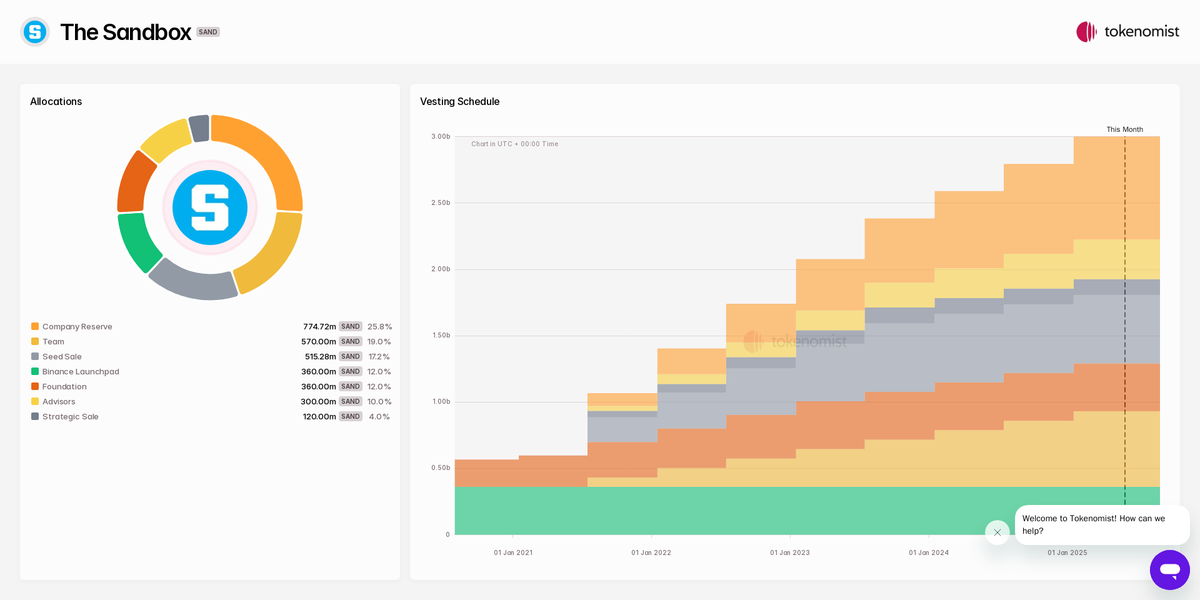Viewport: 1200px width, 600px height.
Task: Click the Company Reserve legend label
Action: [77, 326]
